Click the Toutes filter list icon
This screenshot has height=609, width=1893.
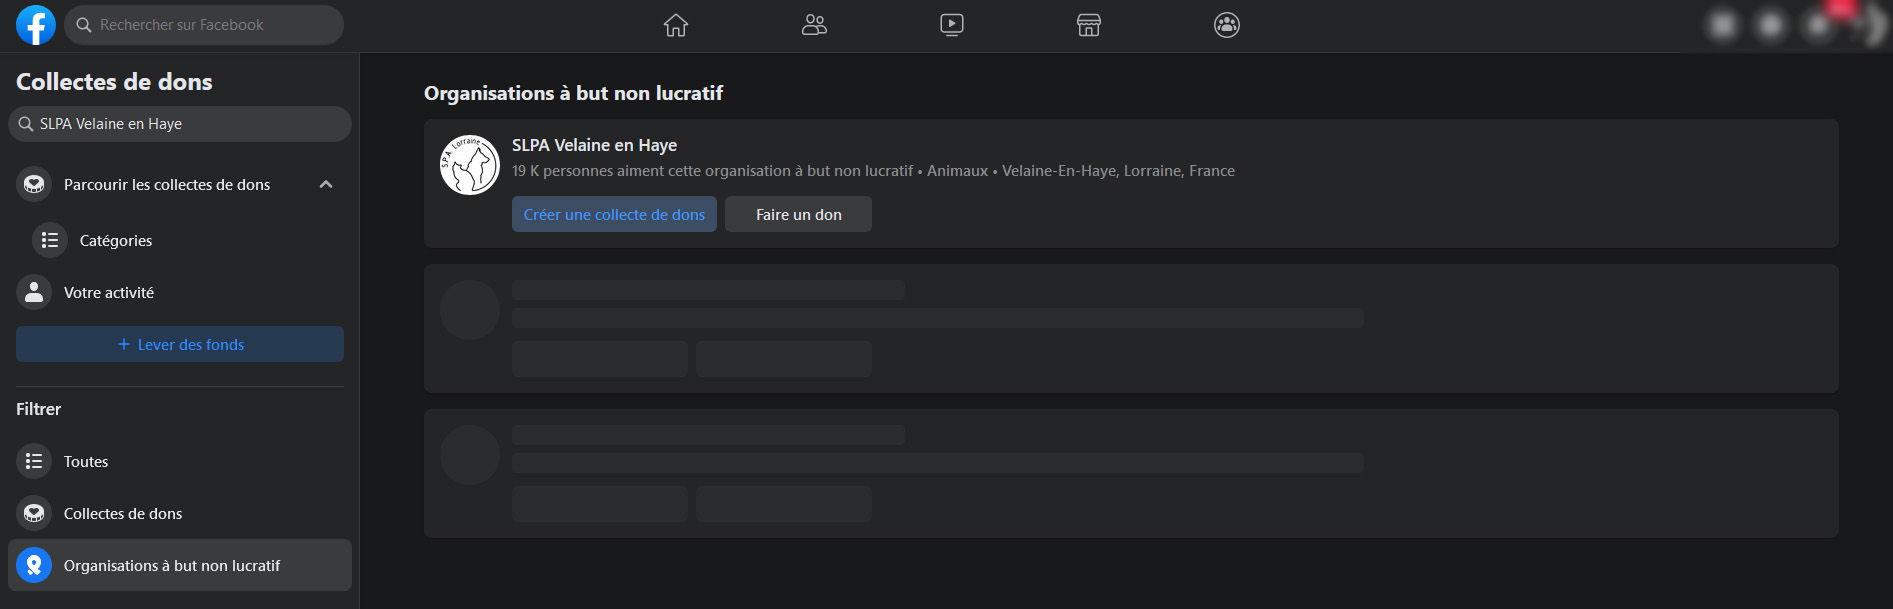pos(34,461)
